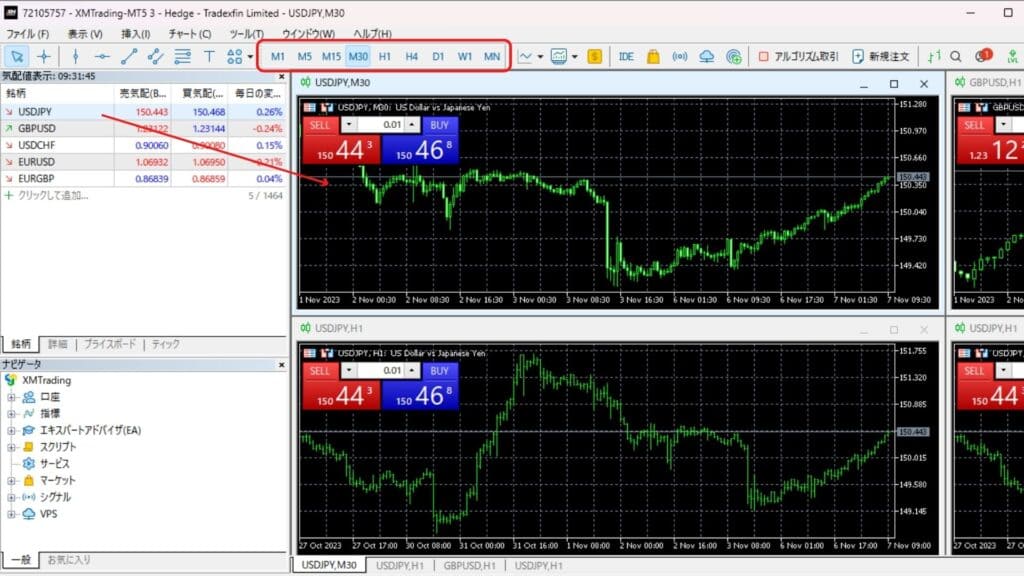The width and height of the screenshot is (1024, 576).
Task: Click the magnifier search icon
Action: [x=956, y=57]
